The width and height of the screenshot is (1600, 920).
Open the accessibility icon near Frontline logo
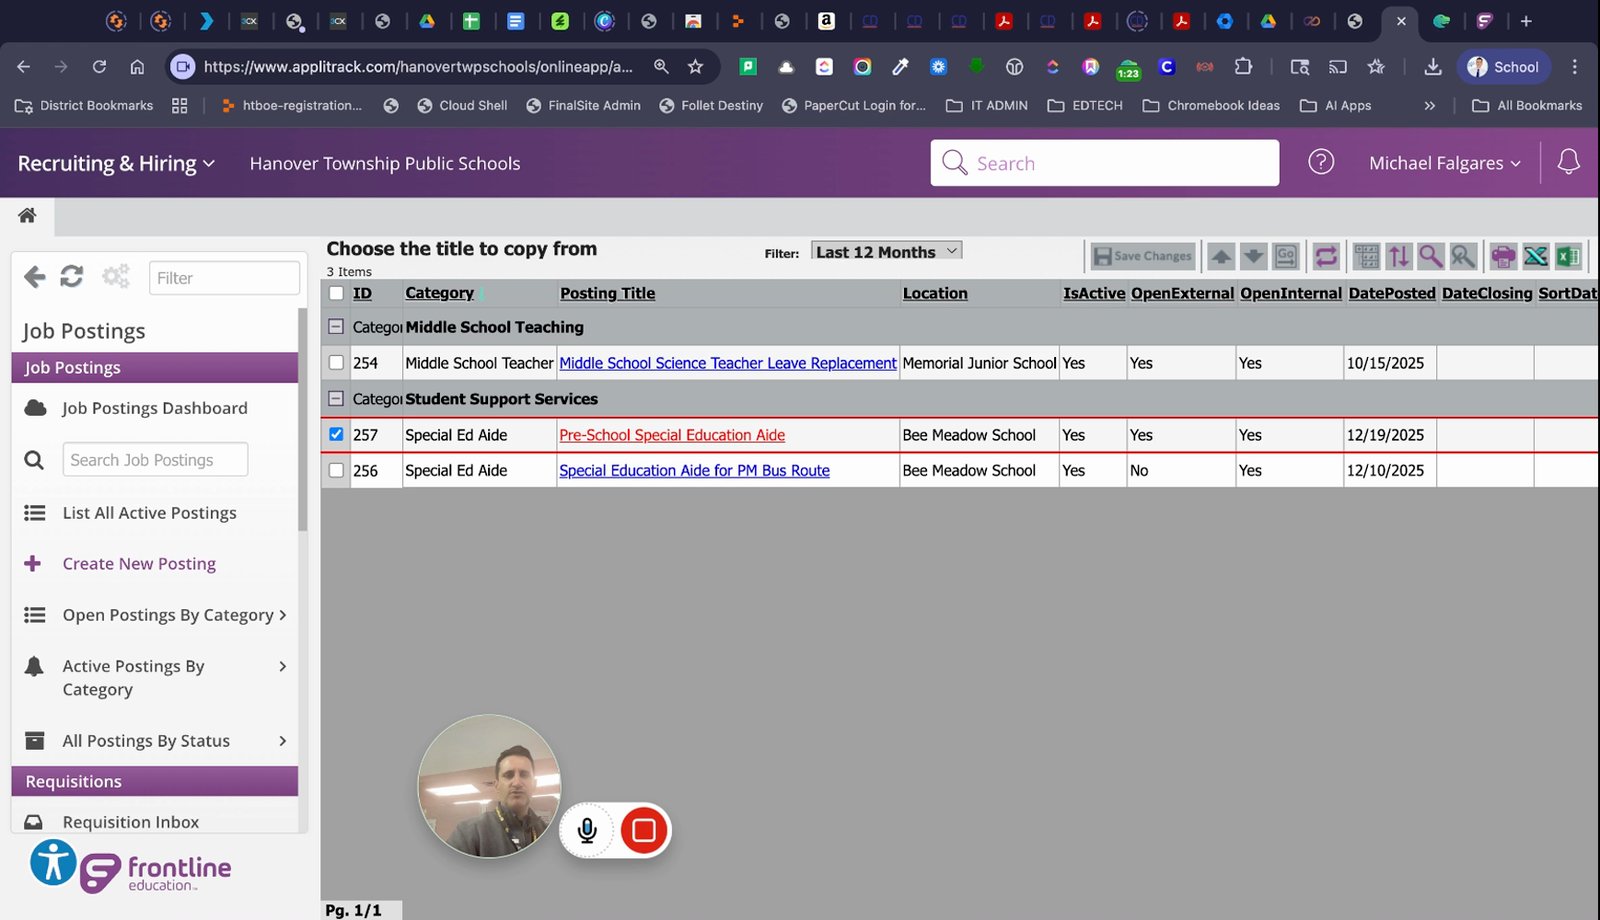(x=53, y=862)
